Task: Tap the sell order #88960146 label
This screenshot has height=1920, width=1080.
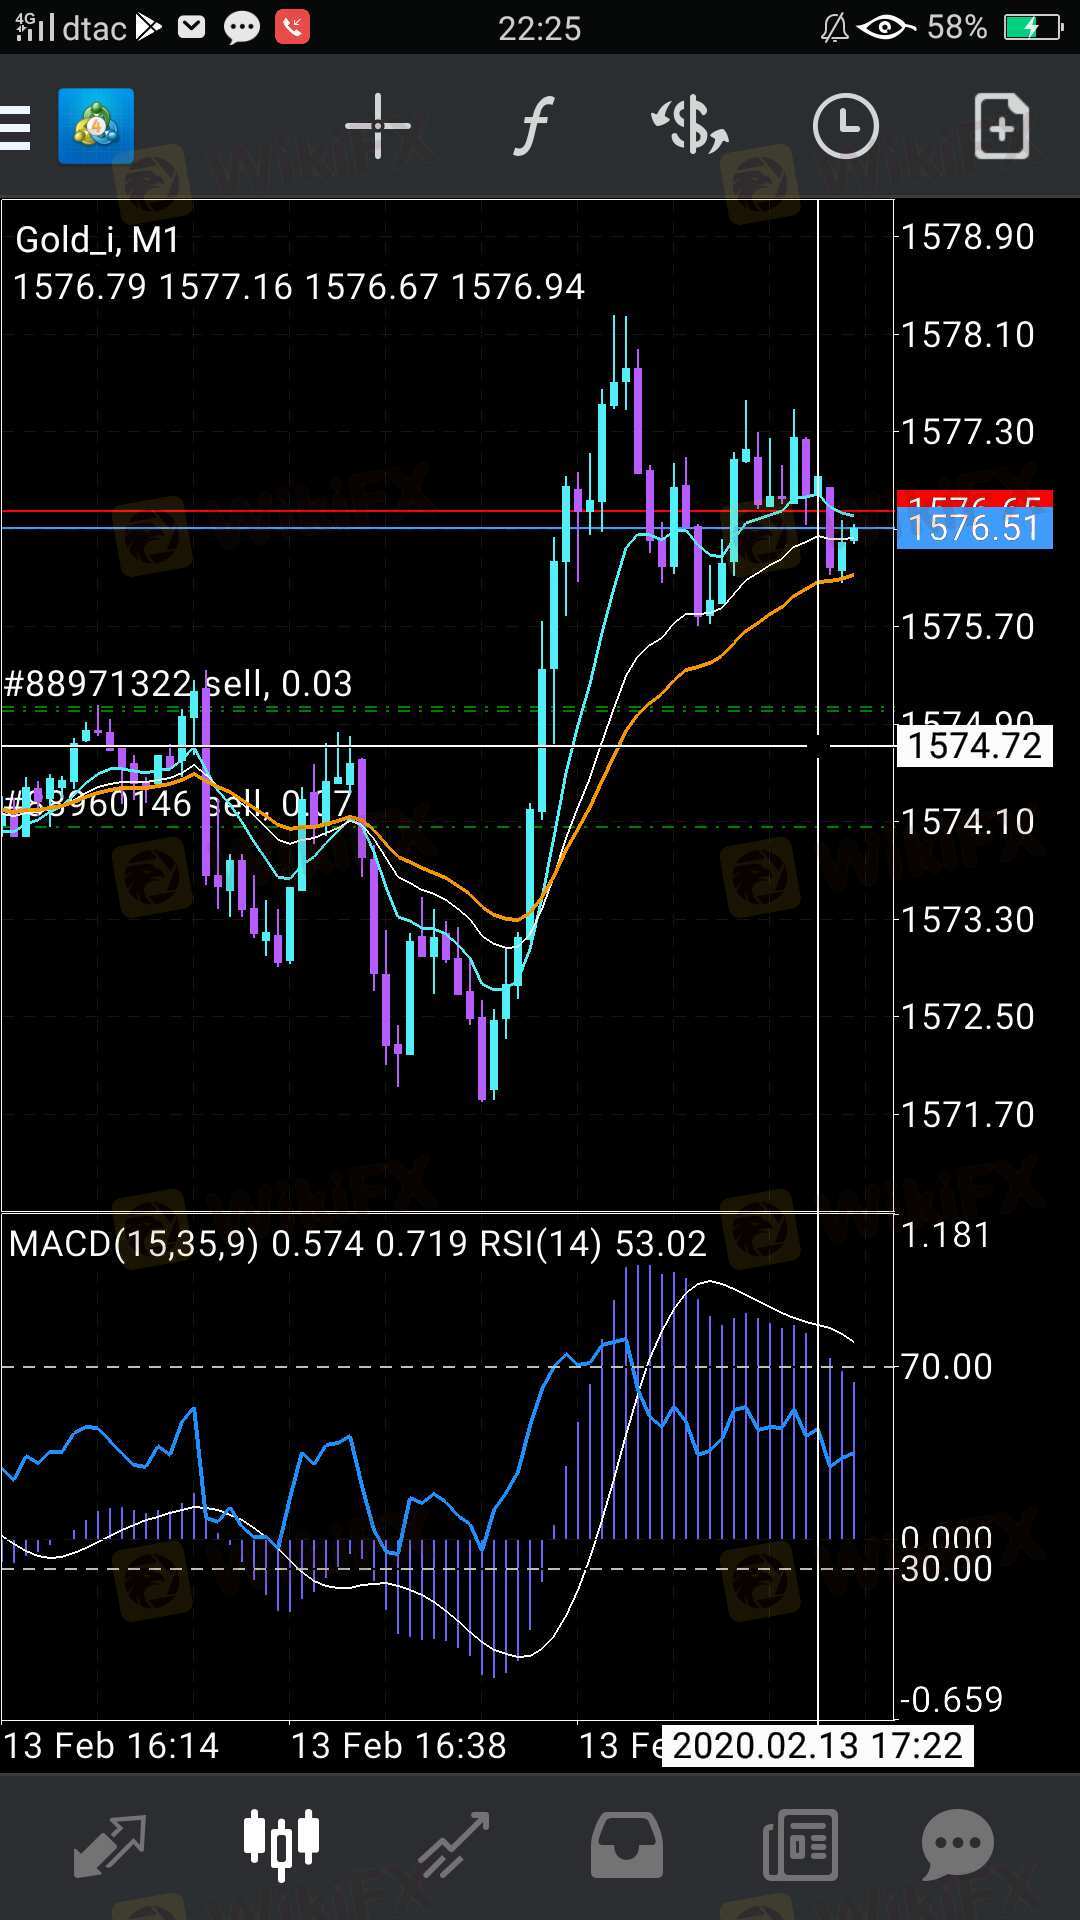Action: pos(178,804)
